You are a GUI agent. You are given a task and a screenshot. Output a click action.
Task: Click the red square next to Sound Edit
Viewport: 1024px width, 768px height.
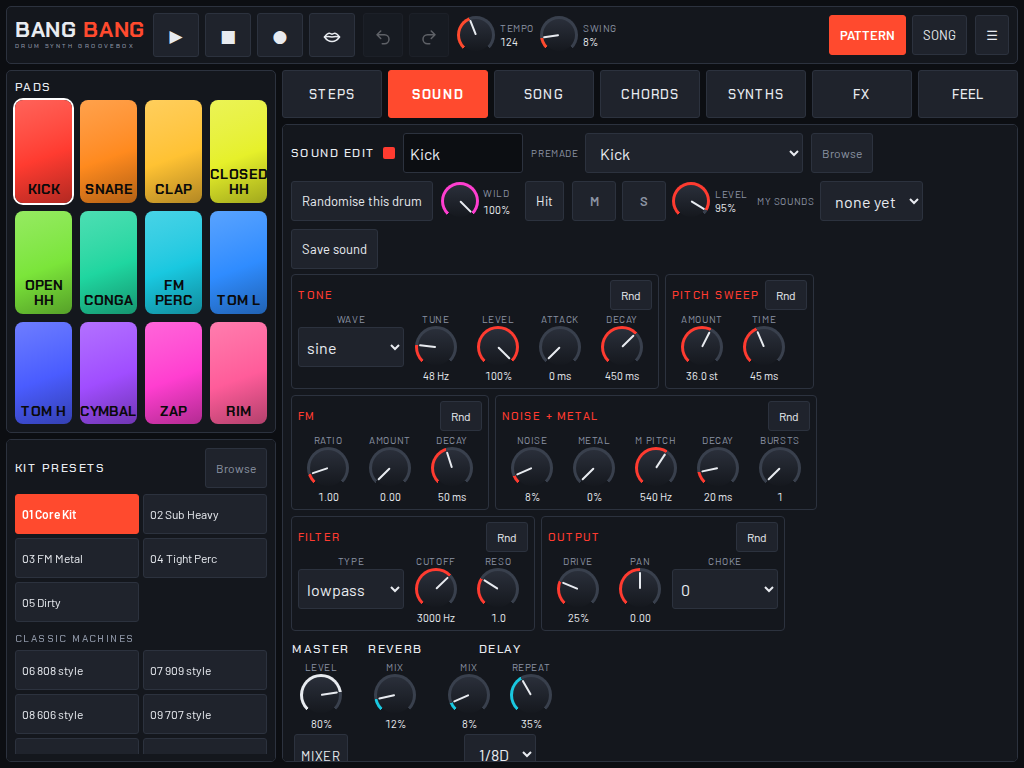[389, 153]
